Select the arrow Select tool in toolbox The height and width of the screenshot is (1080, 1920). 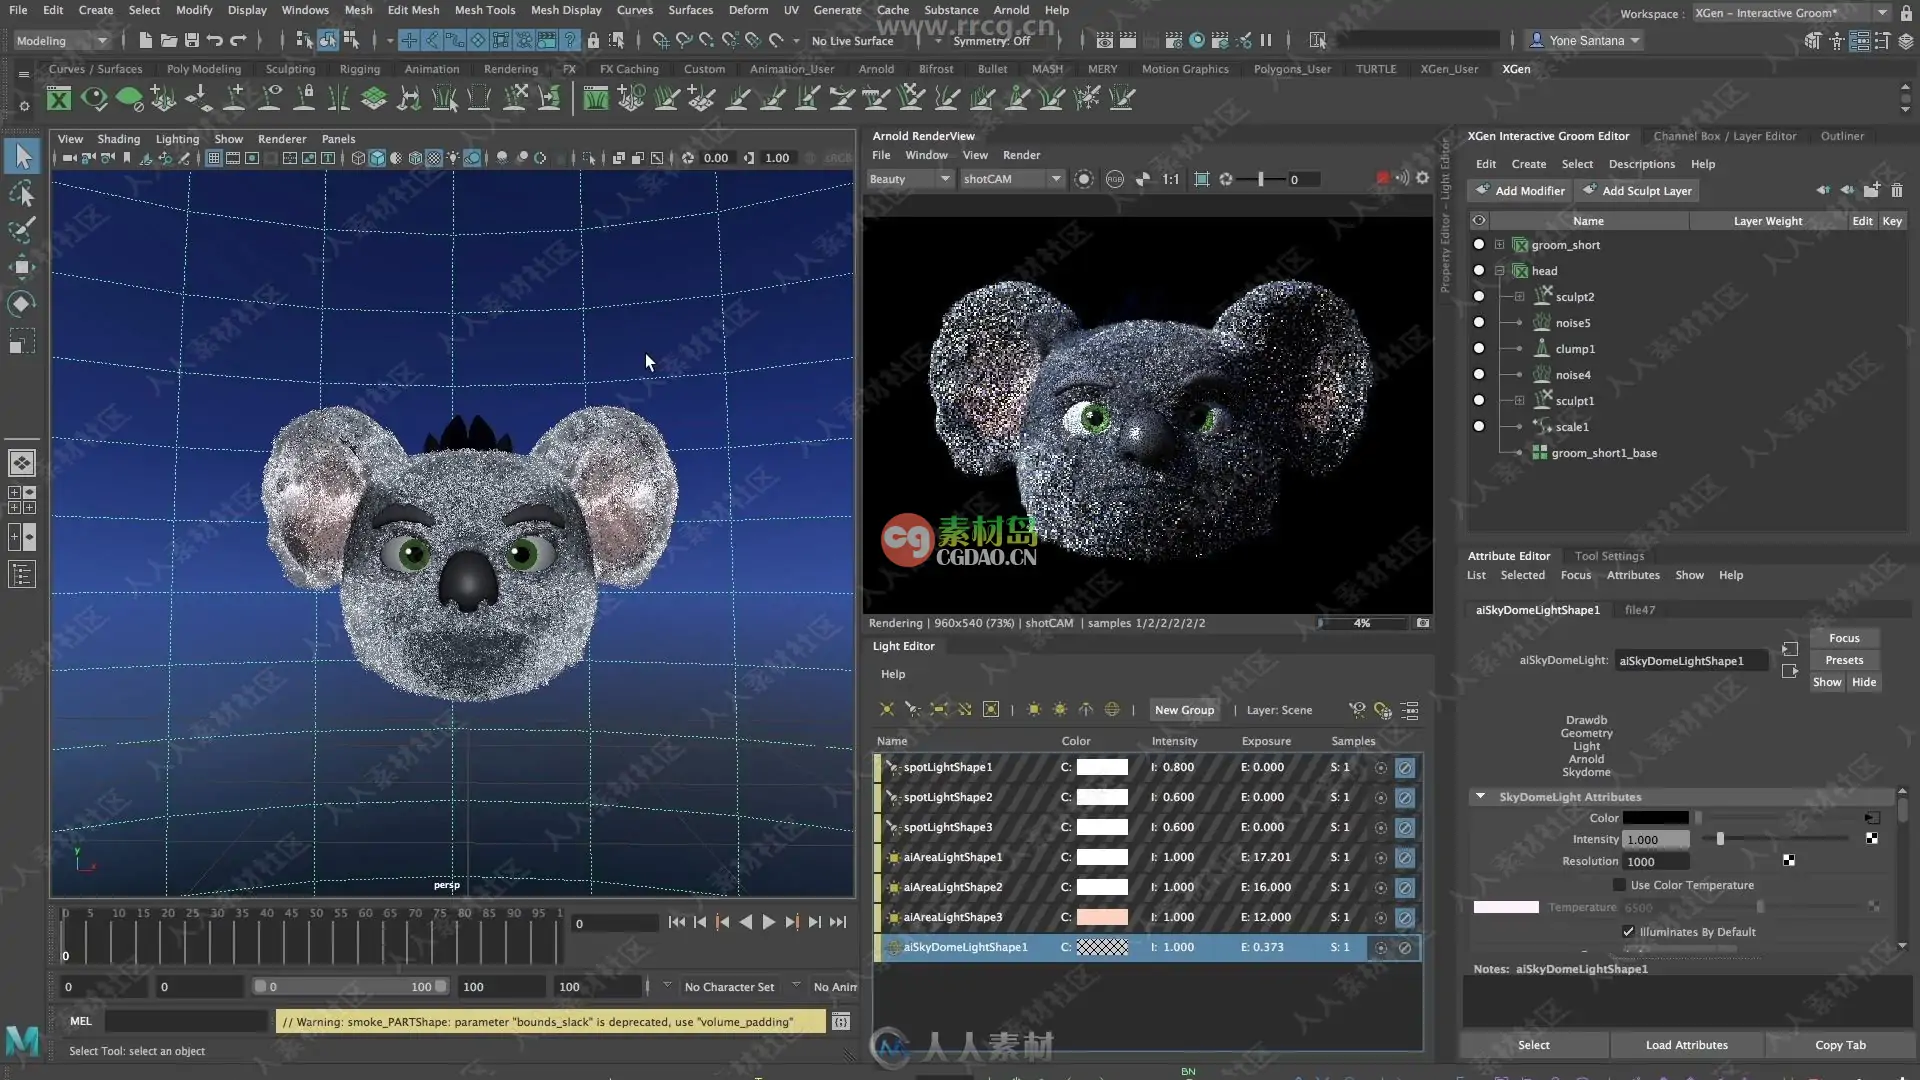click(23, 156)
